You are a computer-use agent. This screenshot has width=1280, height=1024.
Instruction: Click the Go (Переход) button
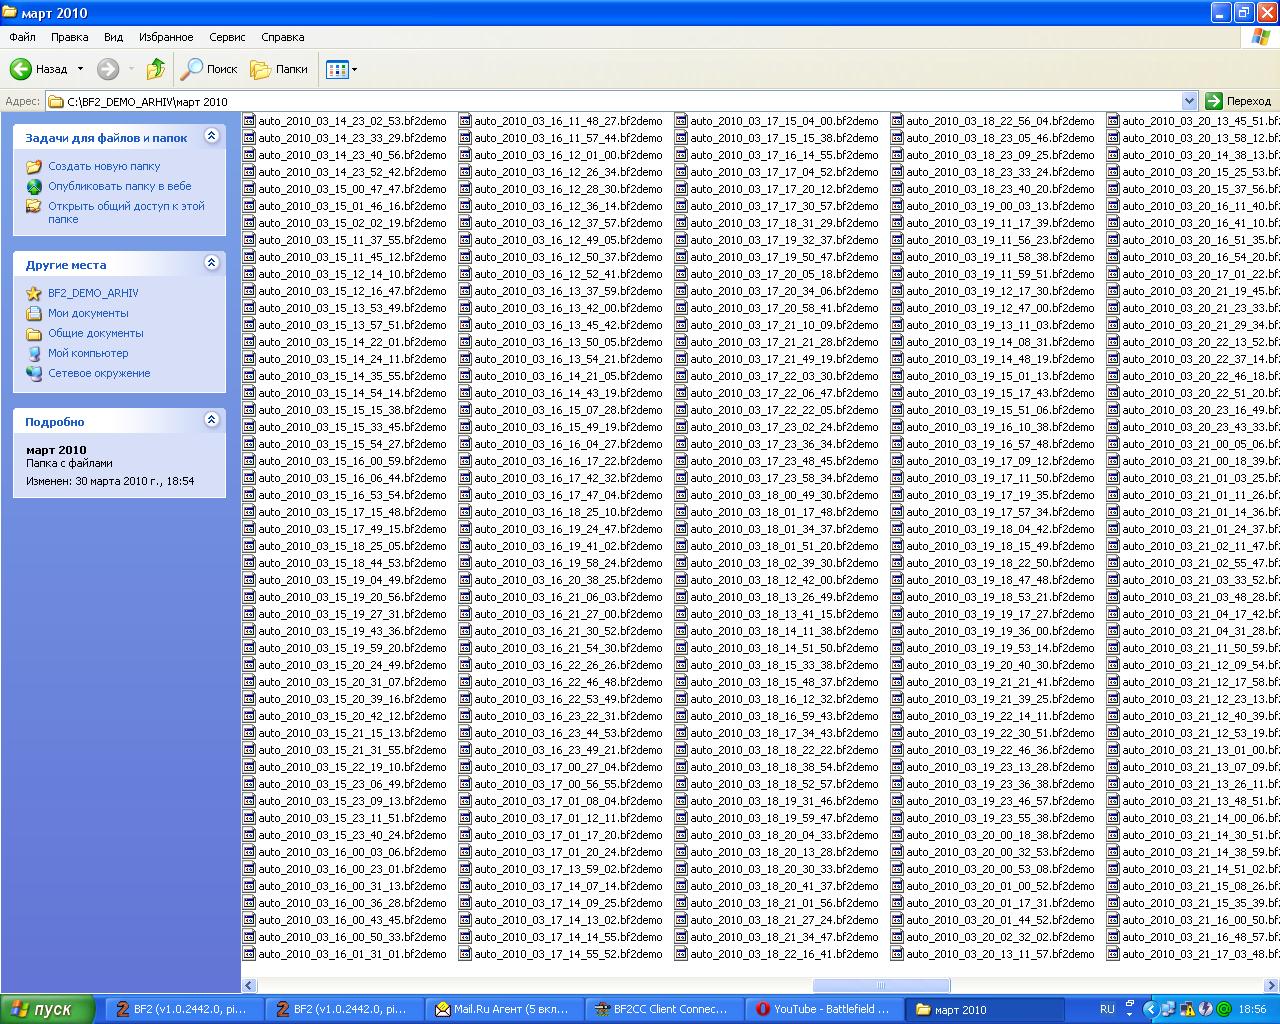coord(1238,101)
